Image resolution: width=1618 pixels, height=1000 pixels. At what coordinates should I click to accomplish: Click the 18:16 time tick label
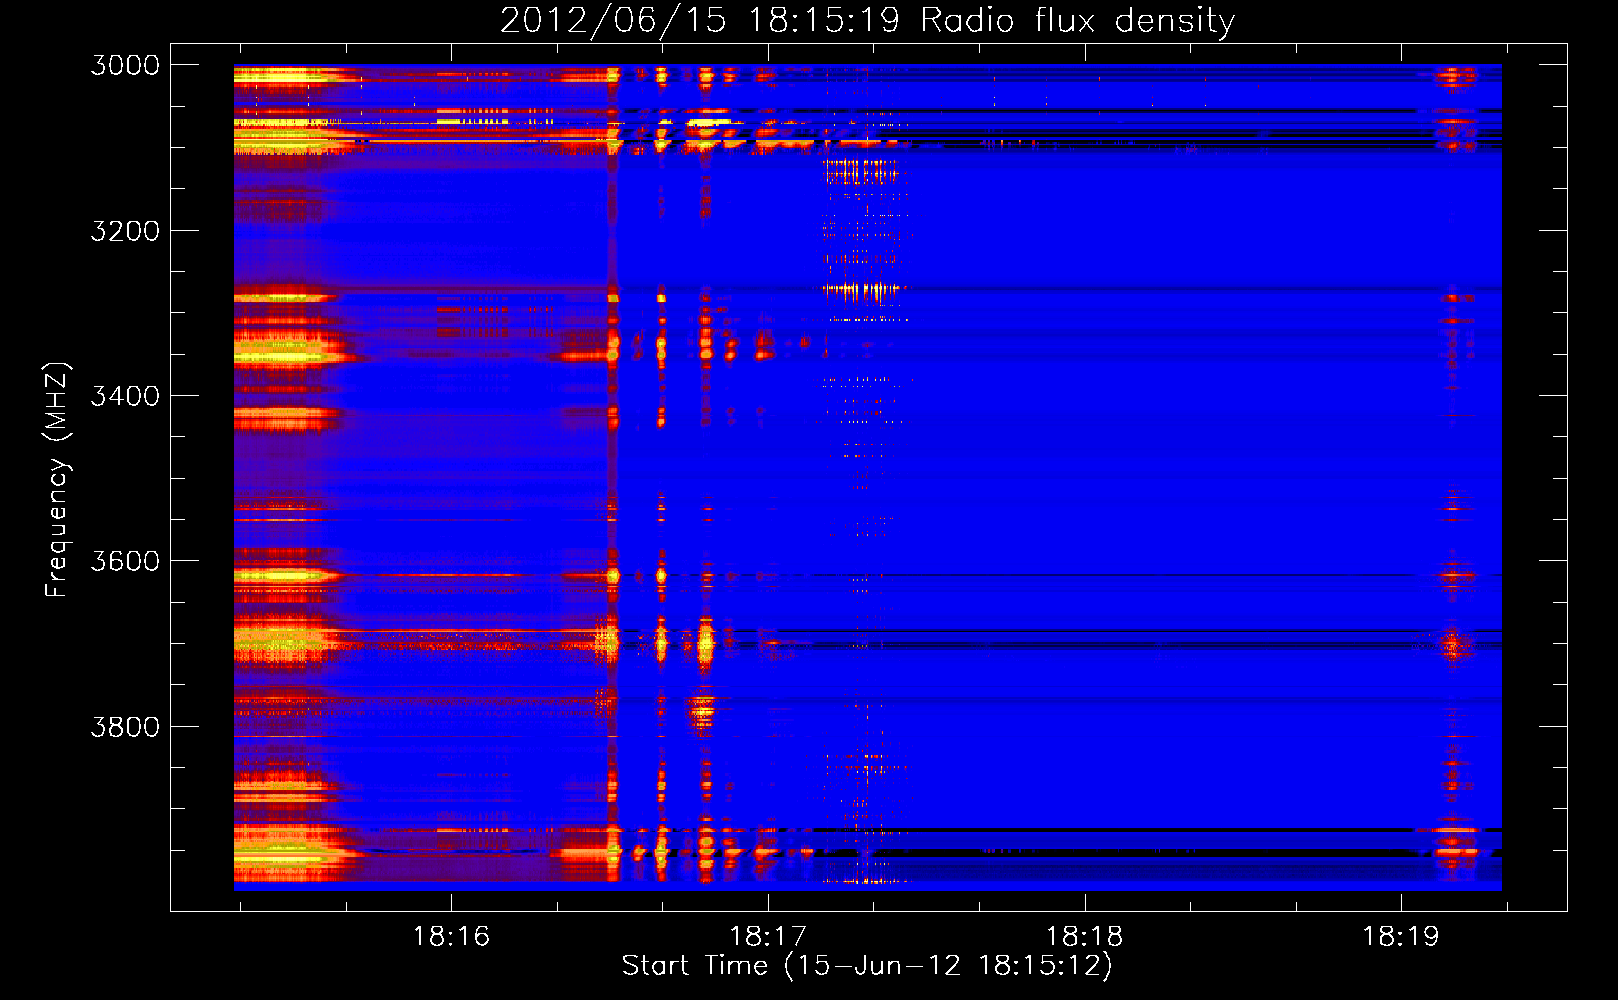tap(451, 936)
